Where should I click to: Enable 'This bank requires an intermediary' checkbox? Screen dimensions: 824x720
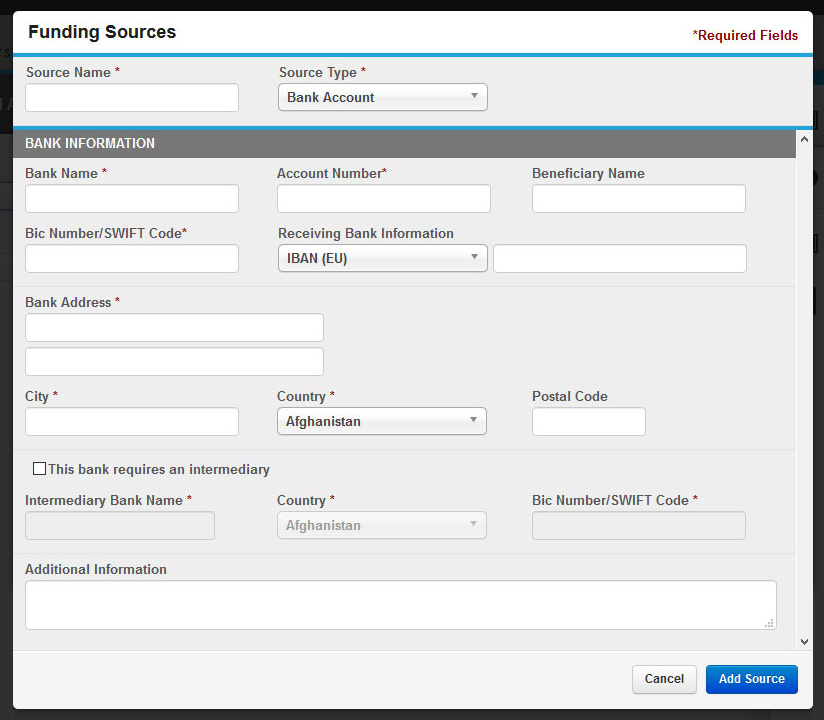coord(39,468)
